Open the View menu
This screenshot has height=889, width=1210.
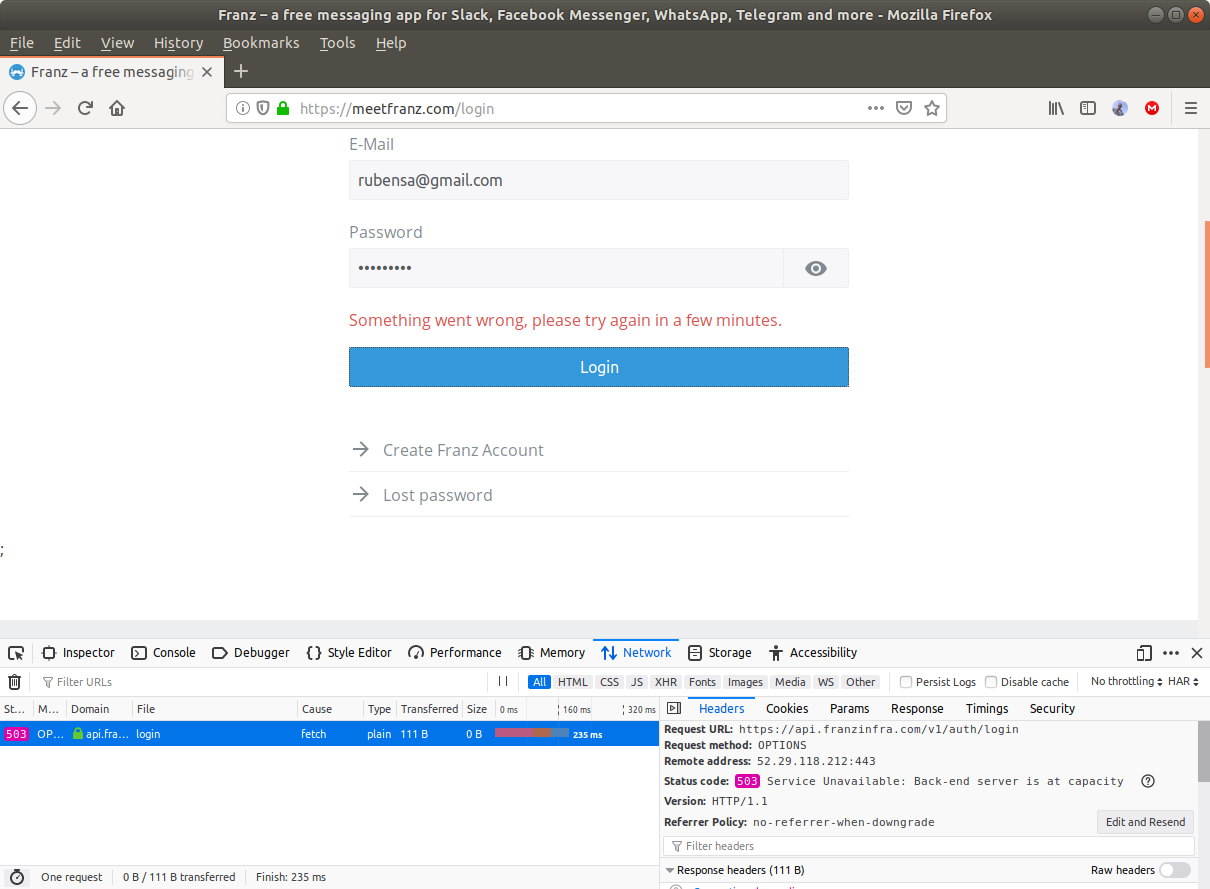[x=117, y=43]
